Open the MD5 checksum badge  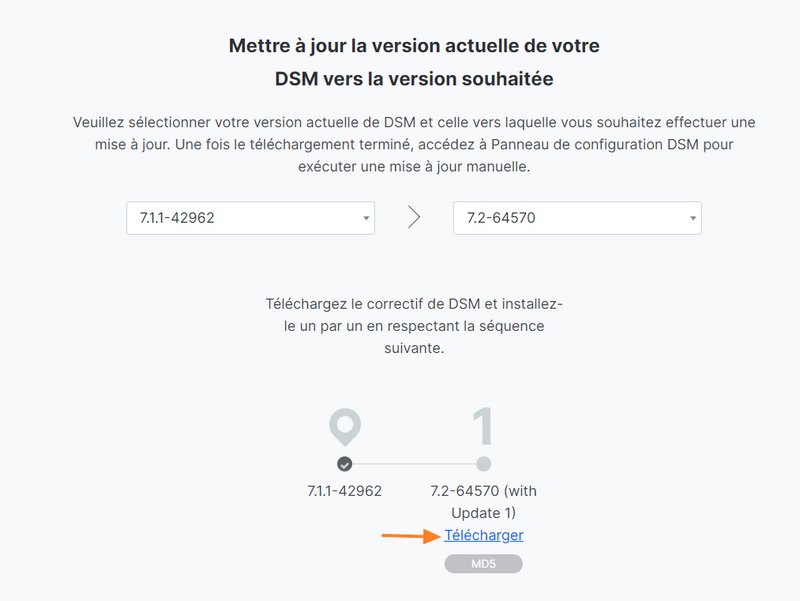(x=484, y=563)
